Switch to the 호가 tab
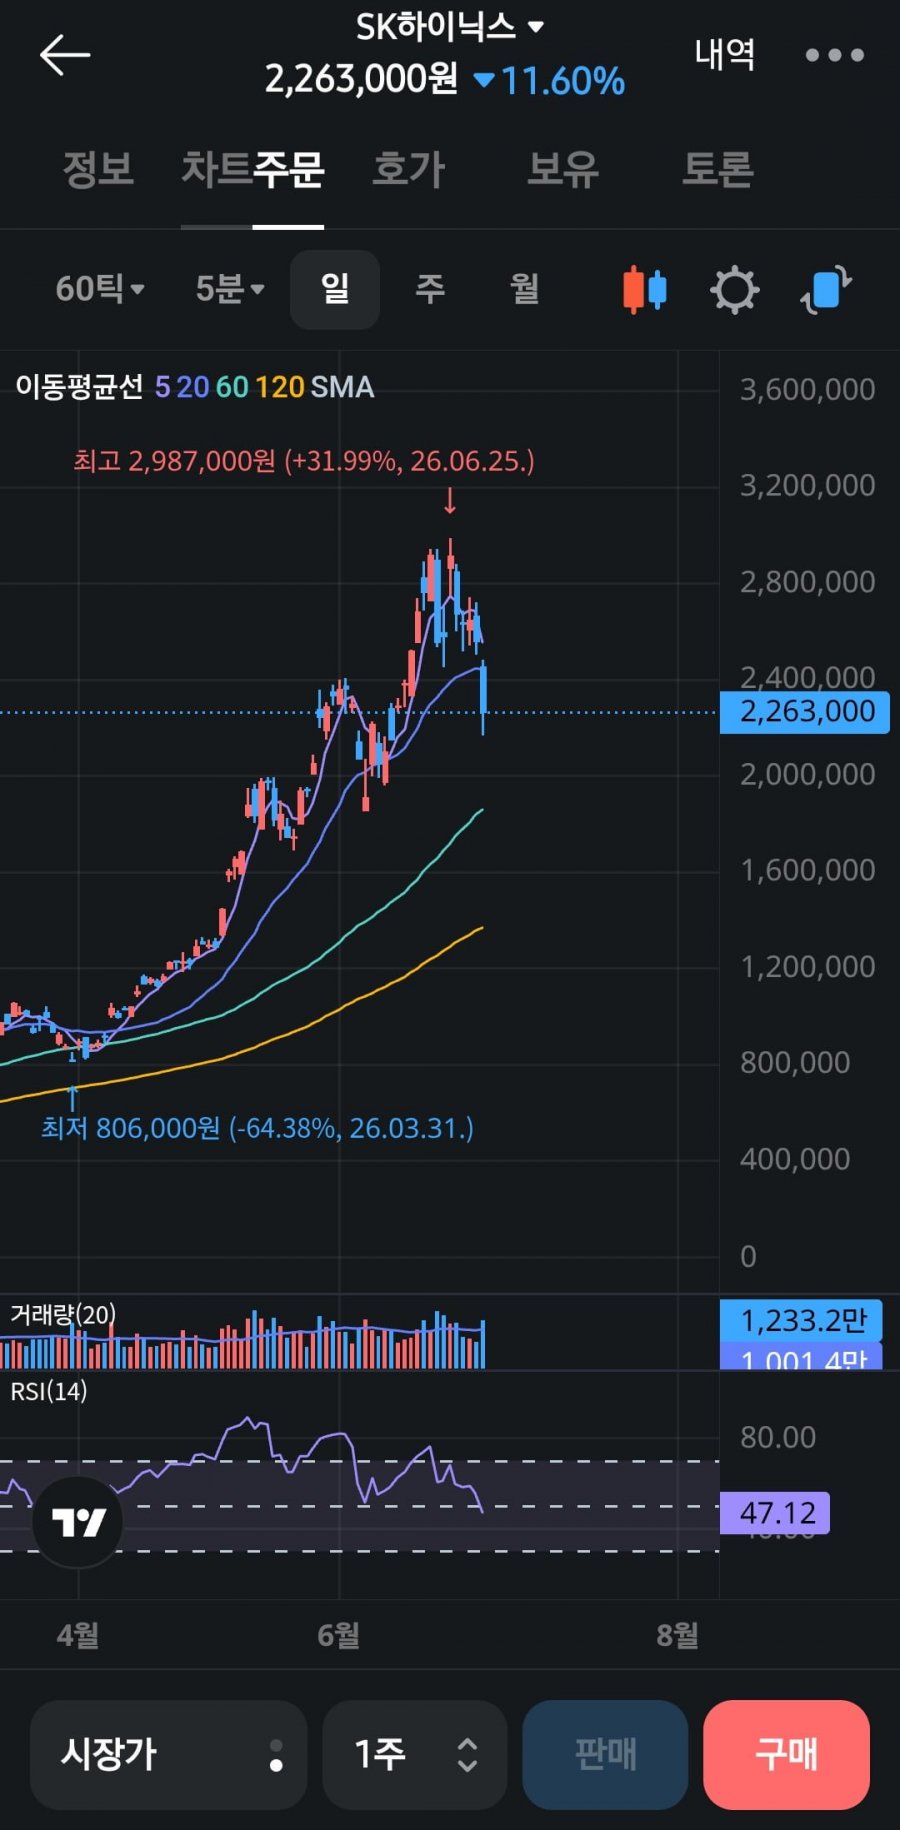 point(408,169)
